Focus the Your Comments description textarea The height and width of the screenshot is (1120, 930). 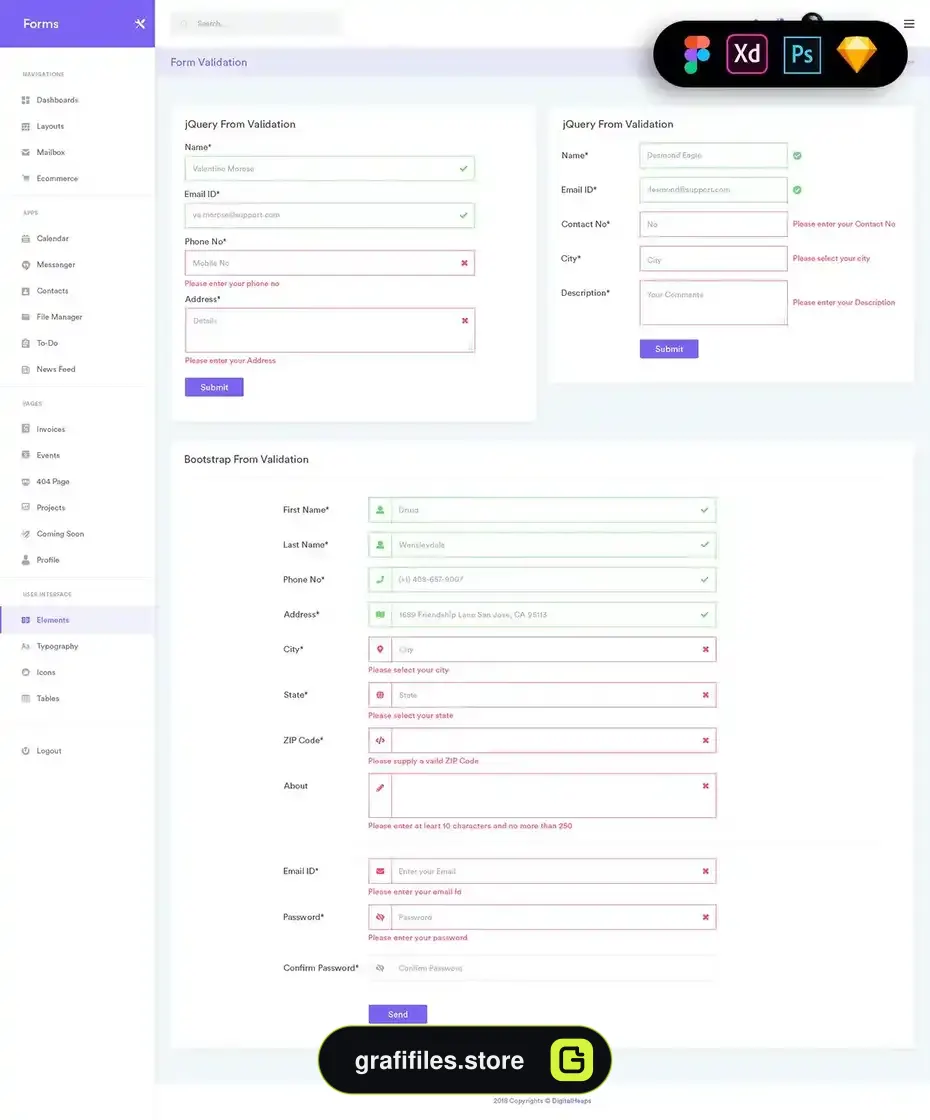coord(714,303)
